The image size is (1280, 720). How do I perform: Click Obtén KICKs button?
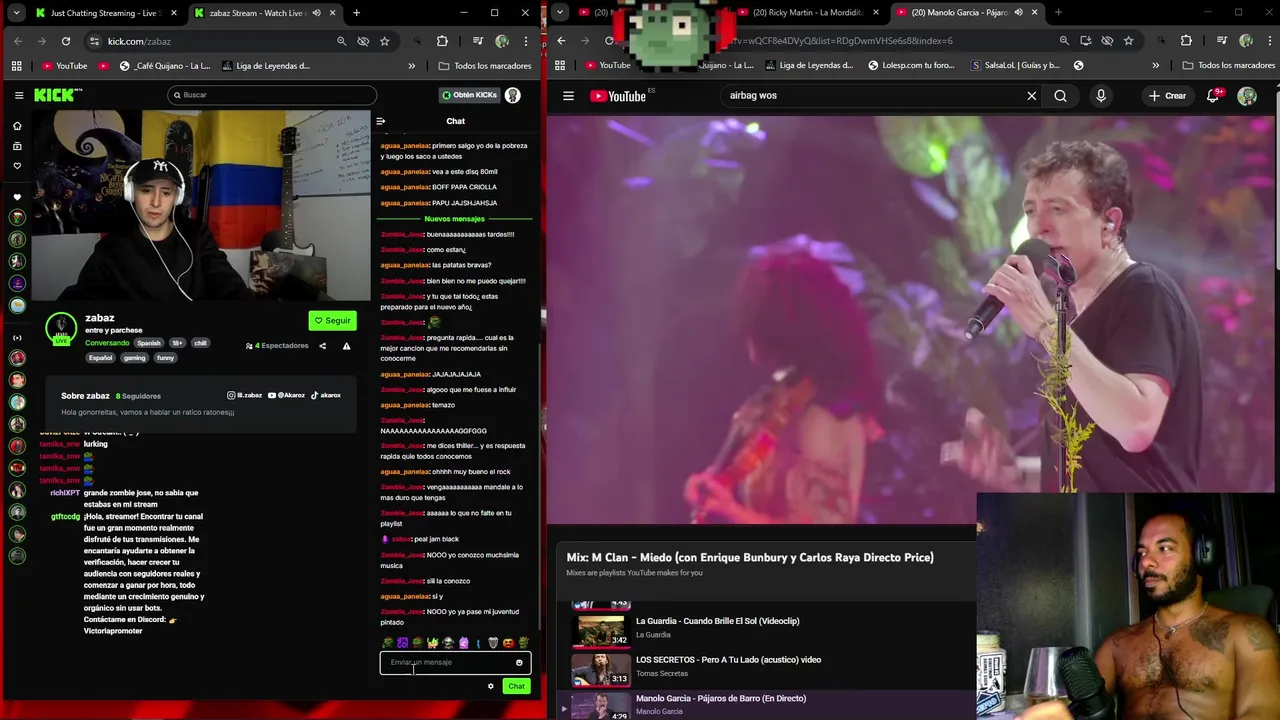[x=469, y=95]
